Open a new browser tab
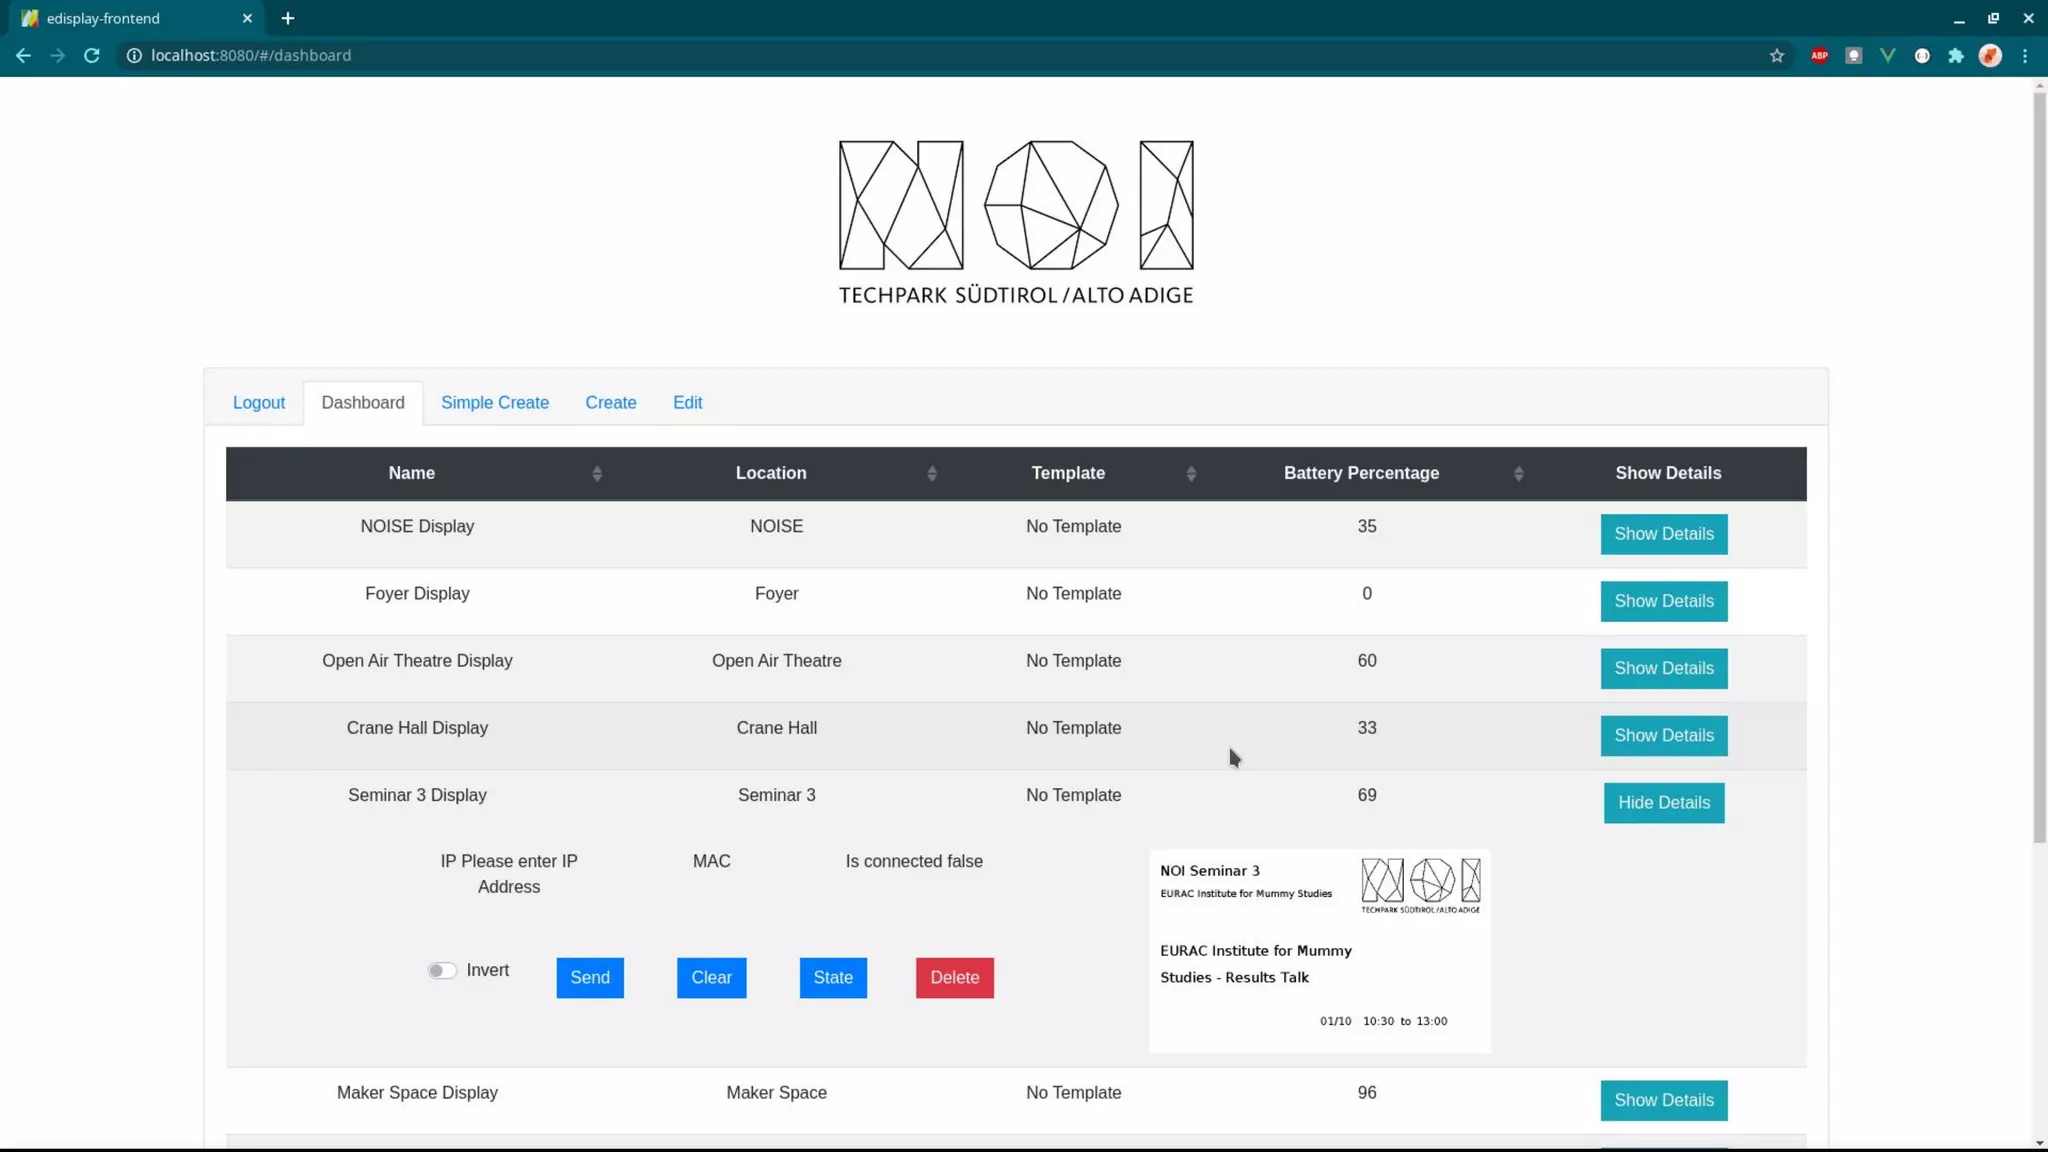This screenshot has width=2048, height=1152. pyautogui.click(x=288, y=18)
